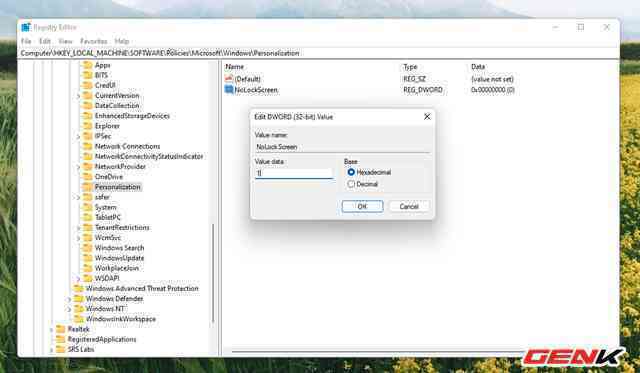The height and width of the screenshot is (373, 640).
Task: Click the NetworkProvider folder icon
Action: (87, 167)
